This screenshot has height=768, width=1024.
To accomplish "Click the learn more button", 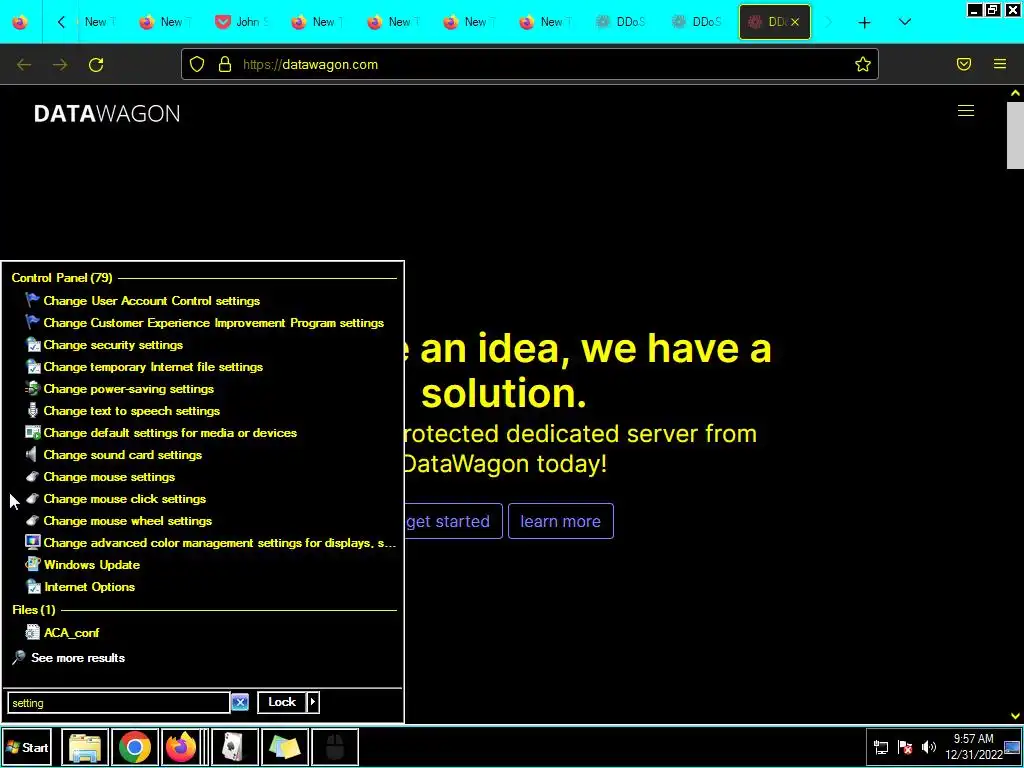I will tap(560, 521).
